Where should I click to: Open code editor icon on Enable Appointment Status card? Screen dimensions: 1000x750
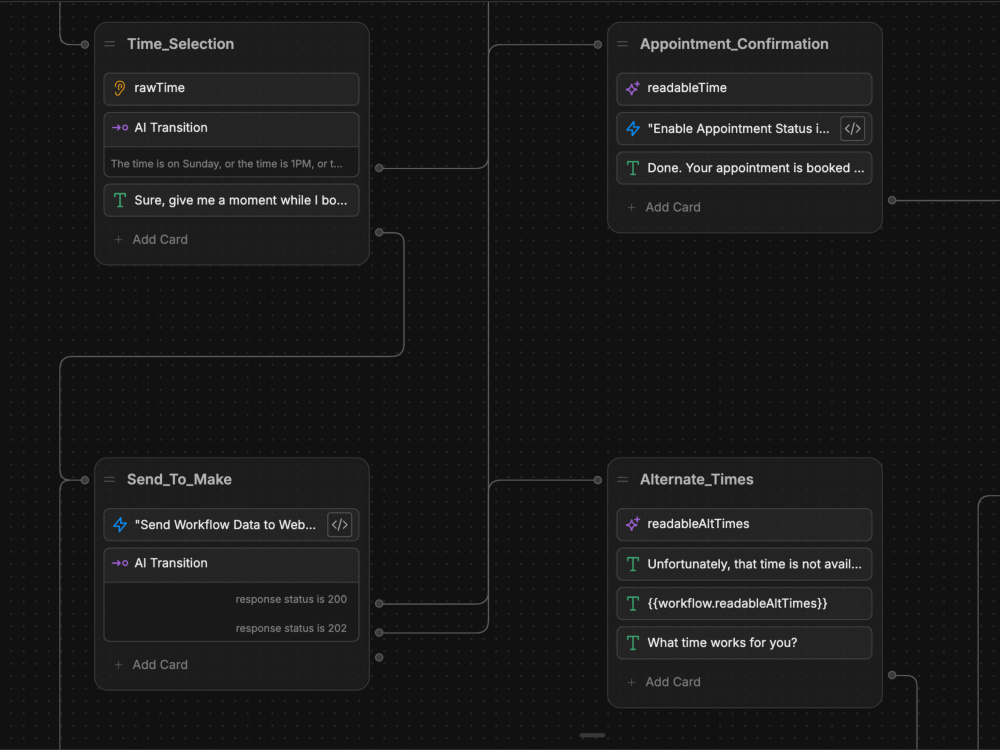tap(852, 128)
